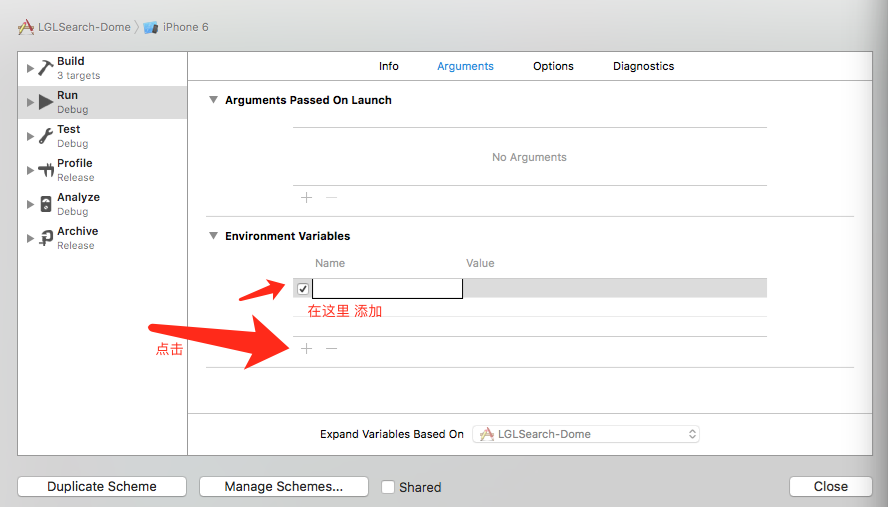Open the Diagnostics tab
The height and width of the screenshot is (507, 888).
643,66
